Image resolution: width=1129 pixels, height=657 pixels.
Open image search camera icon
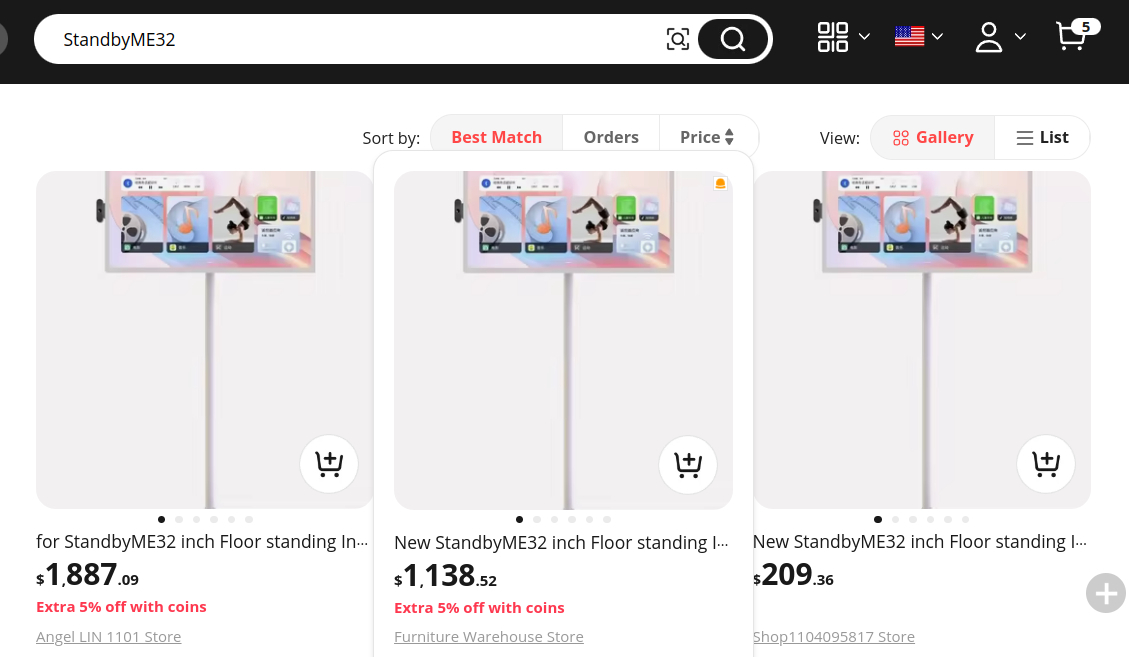coord(678,39)
